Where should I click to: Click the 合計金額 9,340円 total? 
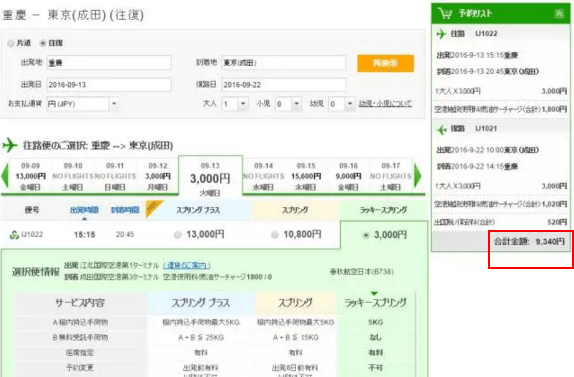[x=529, y=242]
